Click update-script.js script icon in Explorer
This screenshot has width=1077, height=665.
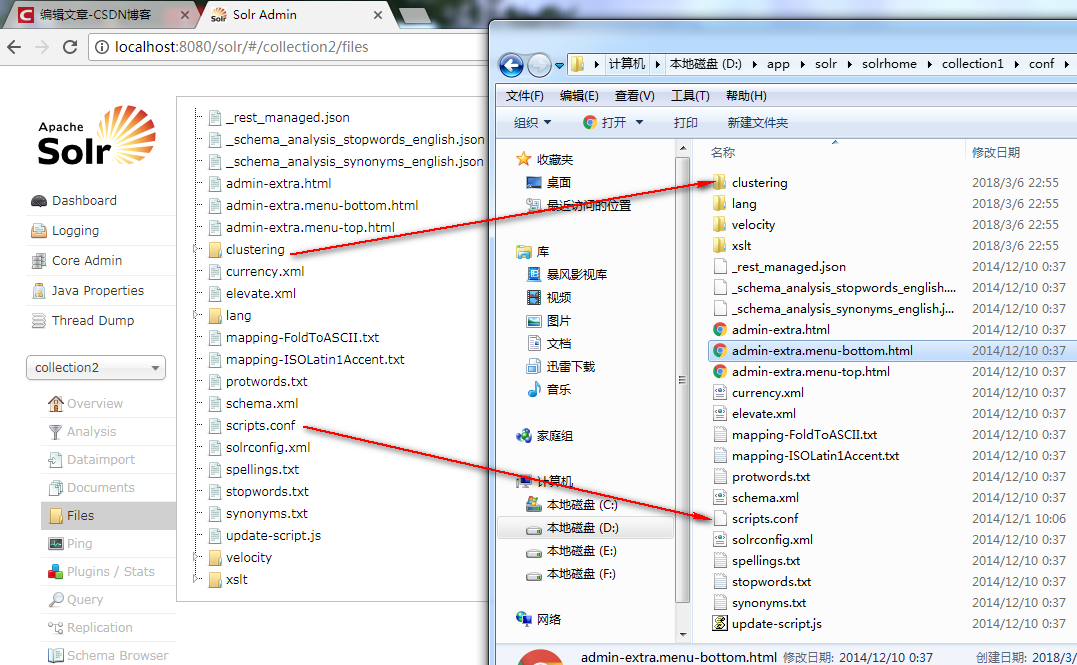[x=719, y=624]
